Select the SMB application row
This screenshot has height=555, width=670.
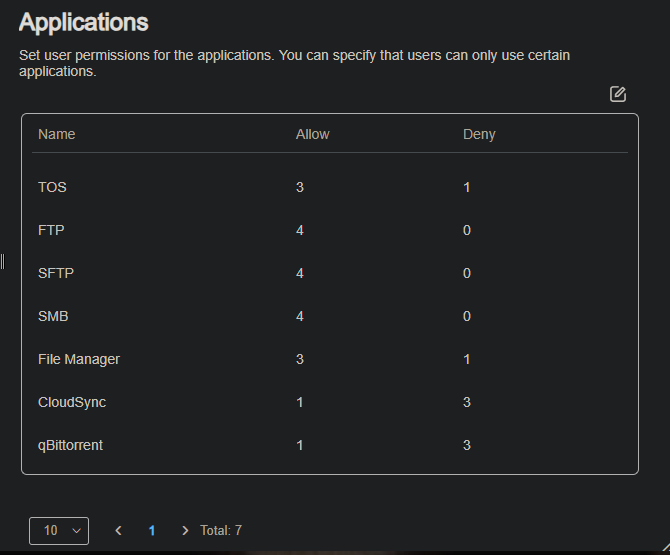(53, 316)
